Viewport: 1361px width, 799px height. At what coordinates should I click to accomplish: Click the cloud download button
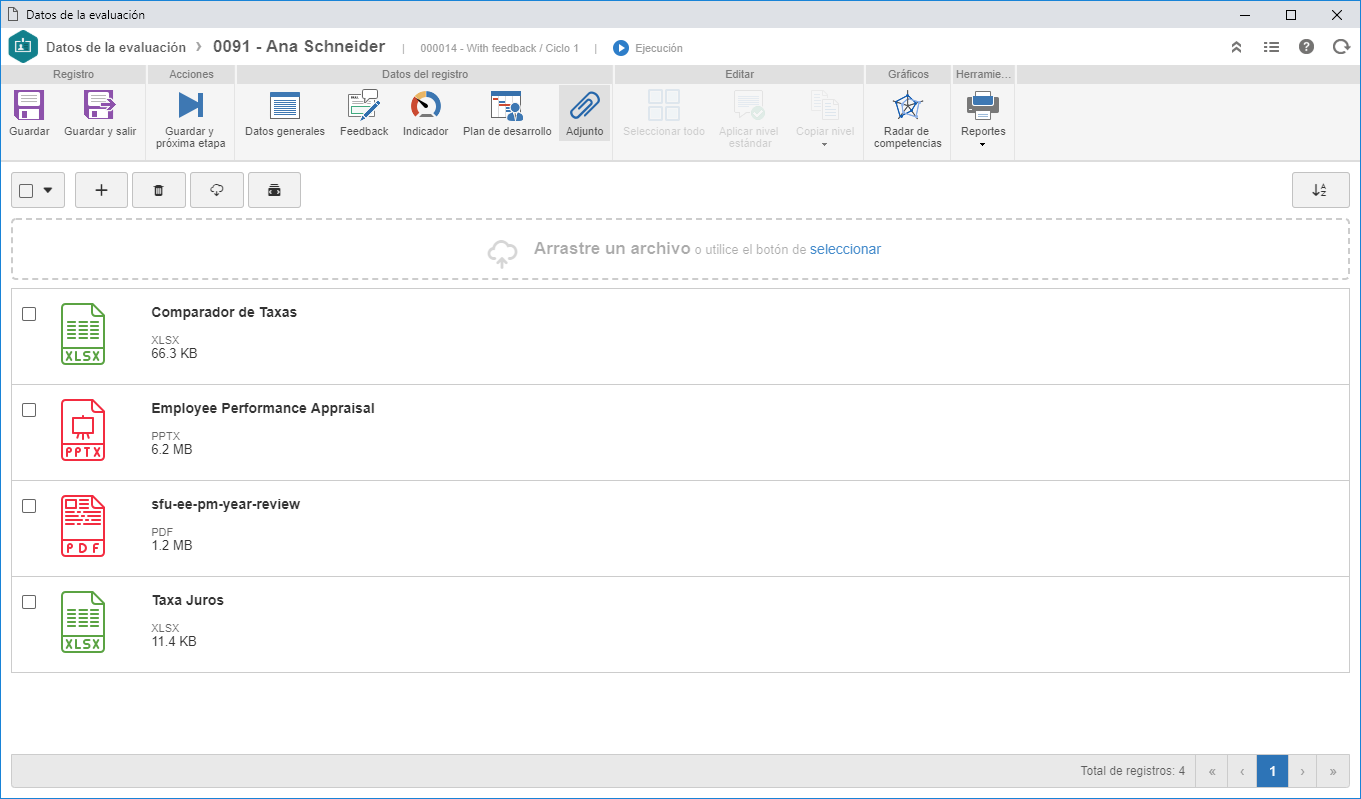[217, 190]
